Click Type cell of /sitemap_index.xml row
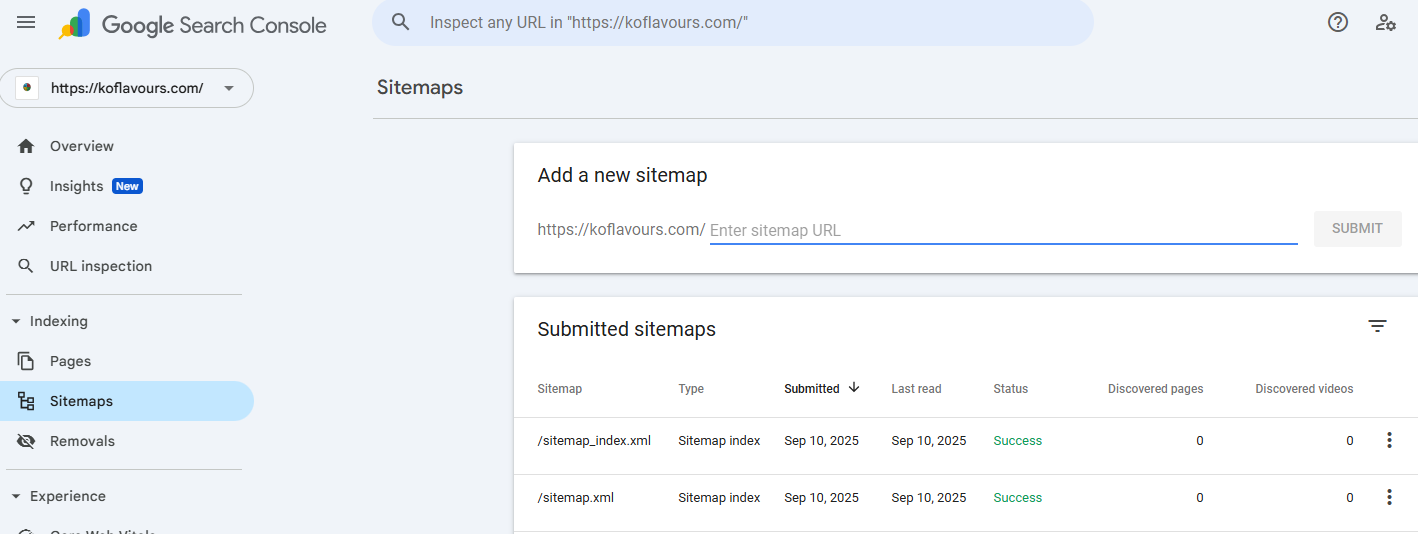The image size is (1418, 534). pos(719,441)
